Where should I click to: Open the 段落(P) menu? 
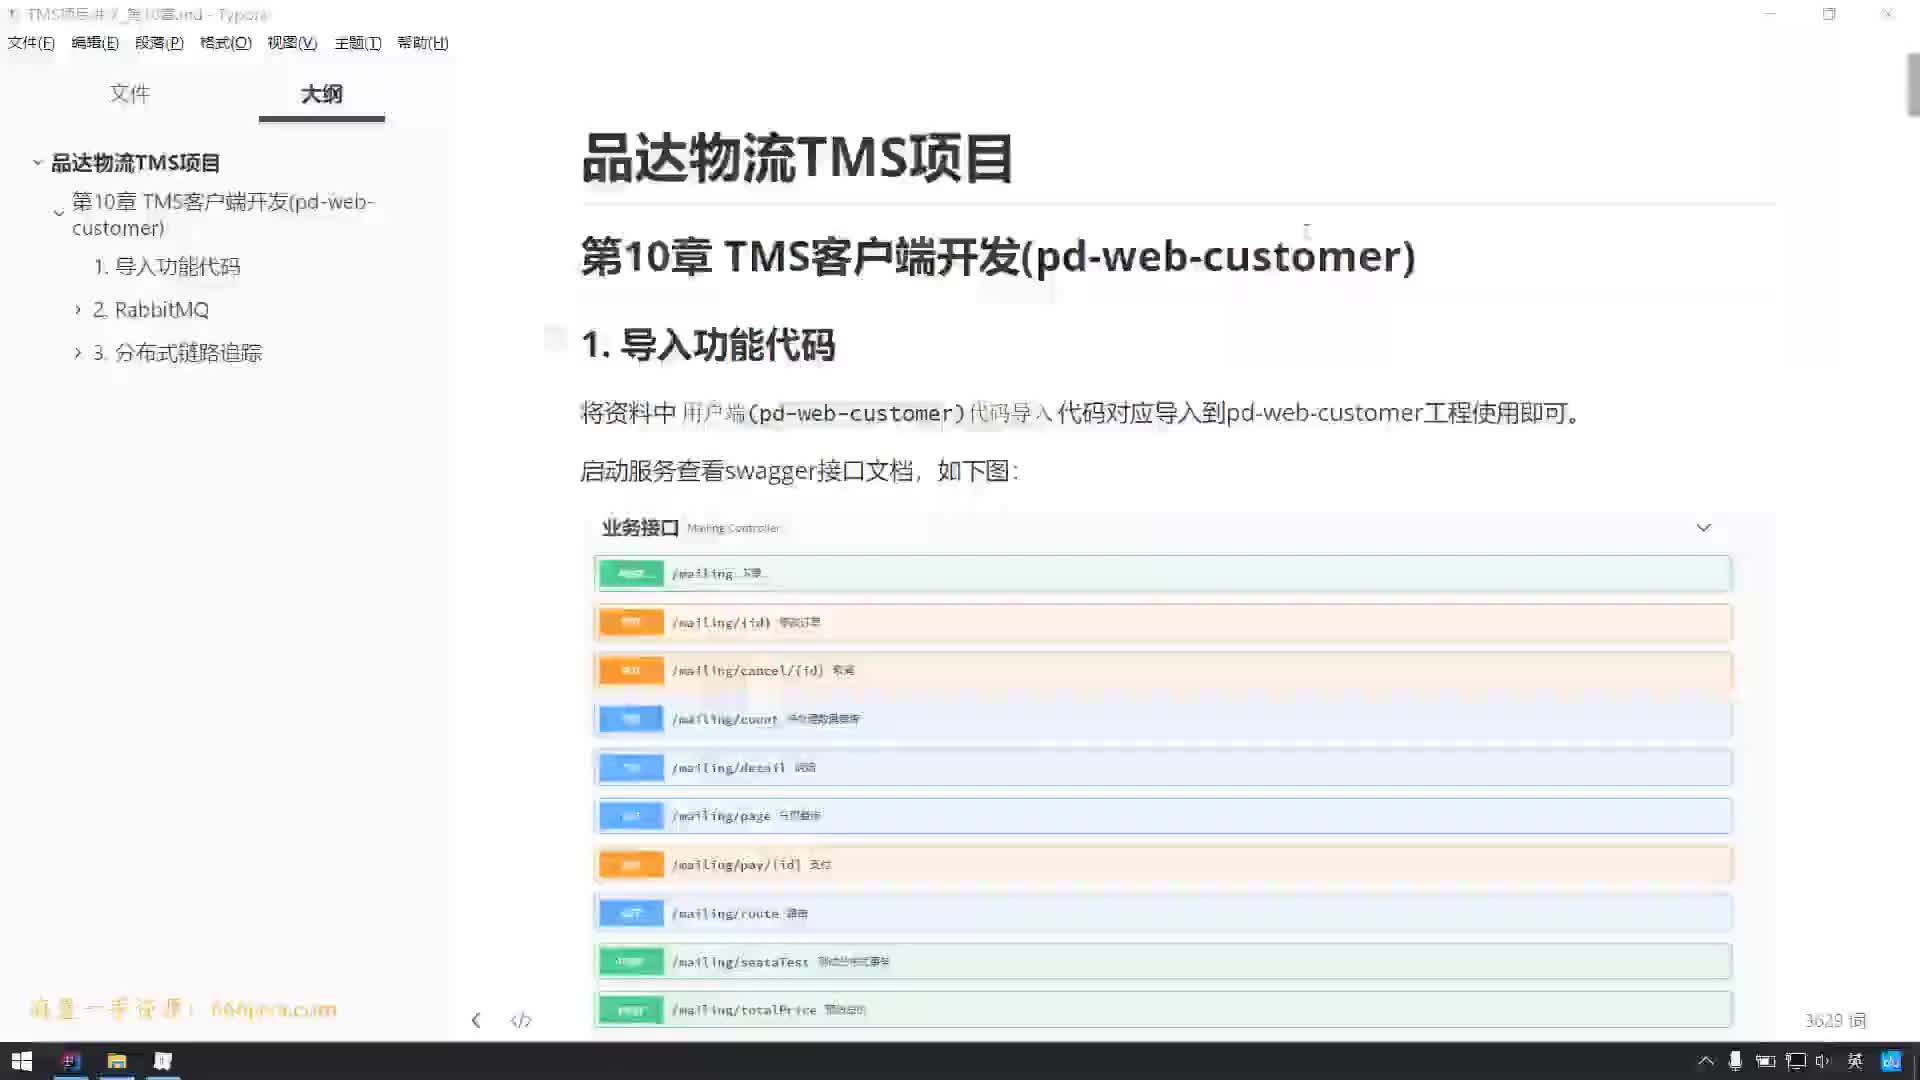159,43
